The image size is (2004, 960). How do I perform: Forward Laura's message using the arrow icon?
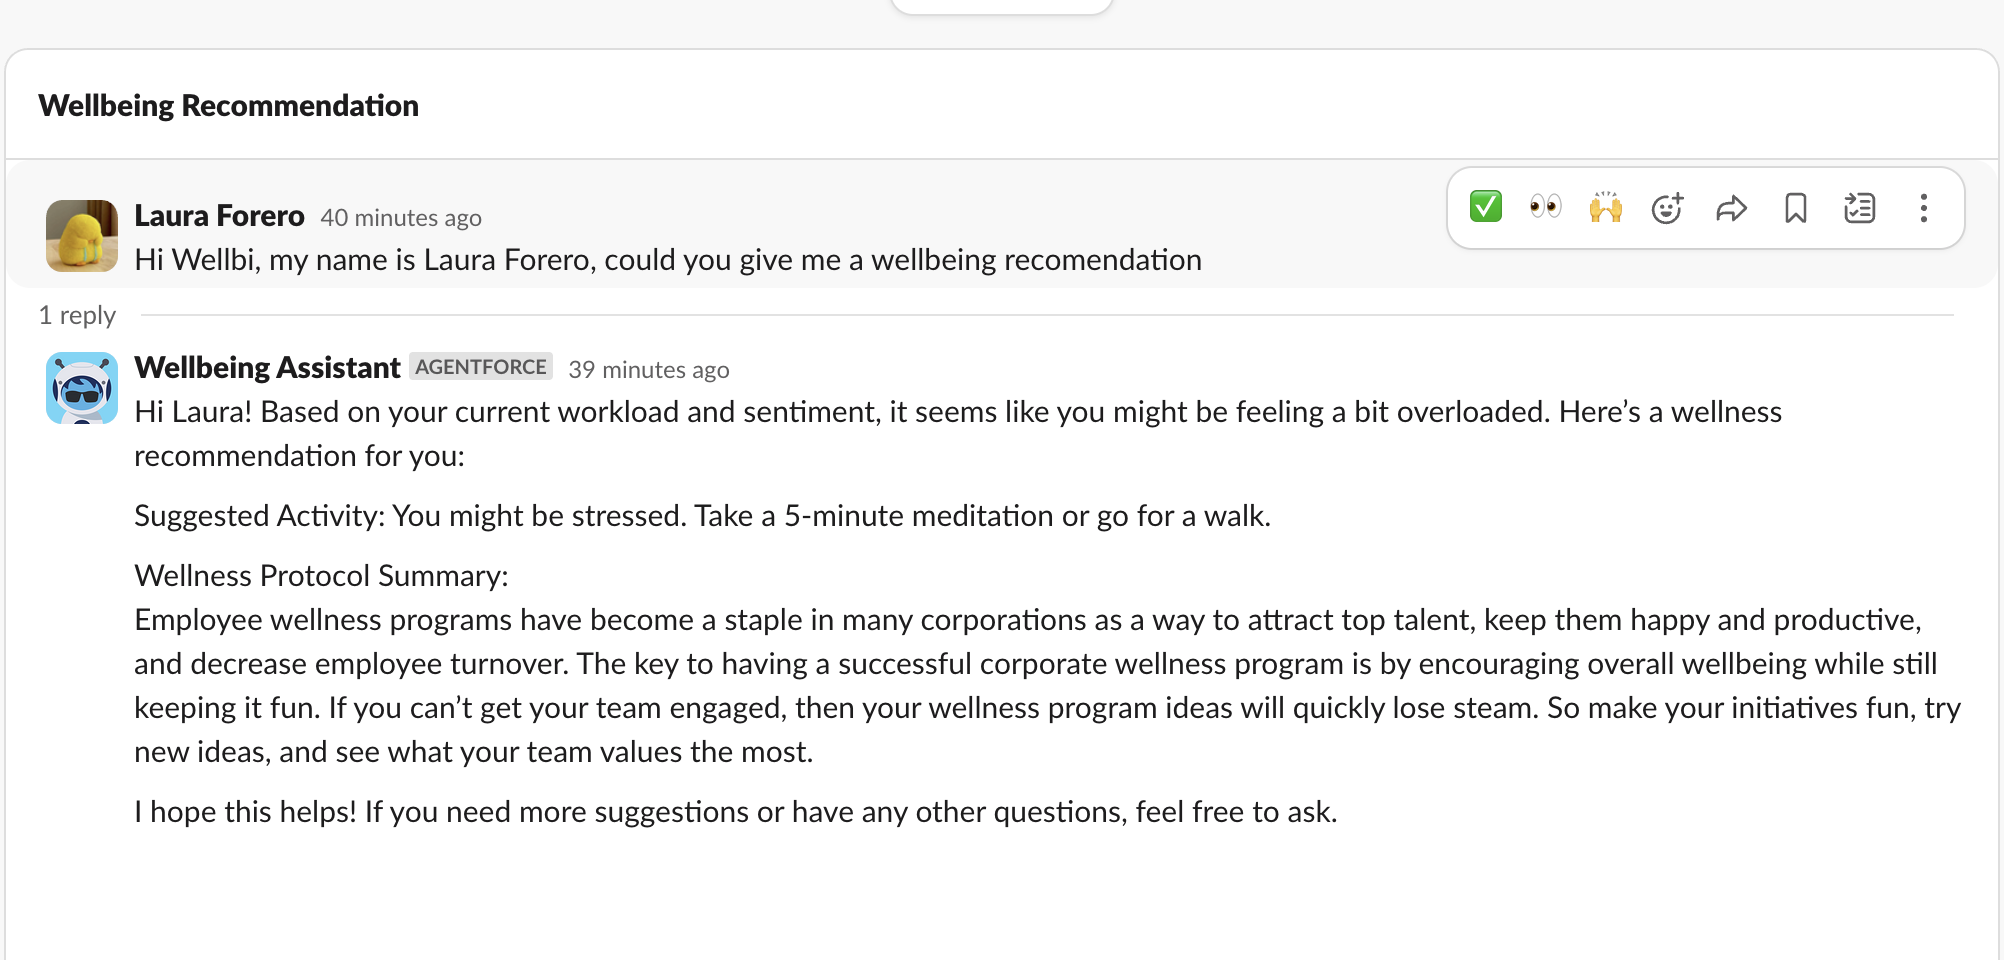(1731, 208)
